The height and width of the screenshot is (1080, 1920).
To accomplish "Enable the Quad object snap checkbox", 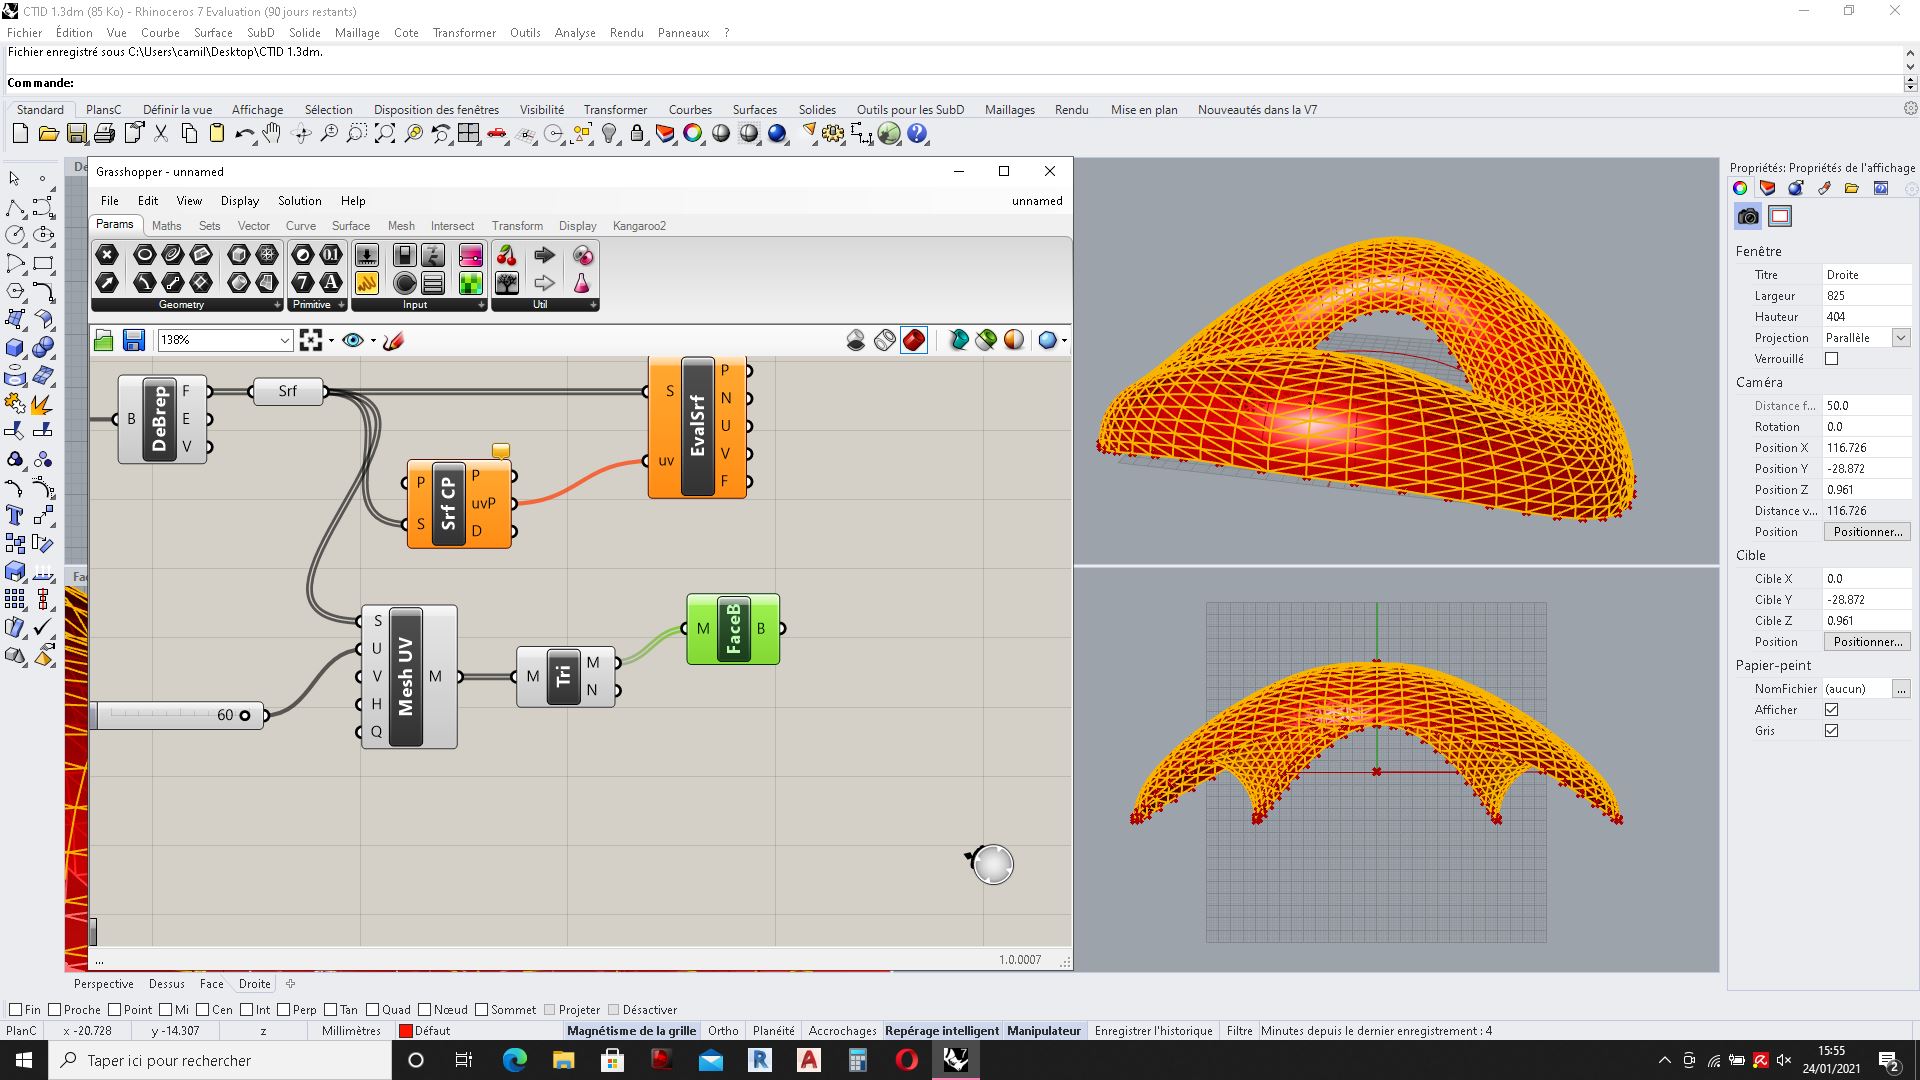I will coord(372,1009).
